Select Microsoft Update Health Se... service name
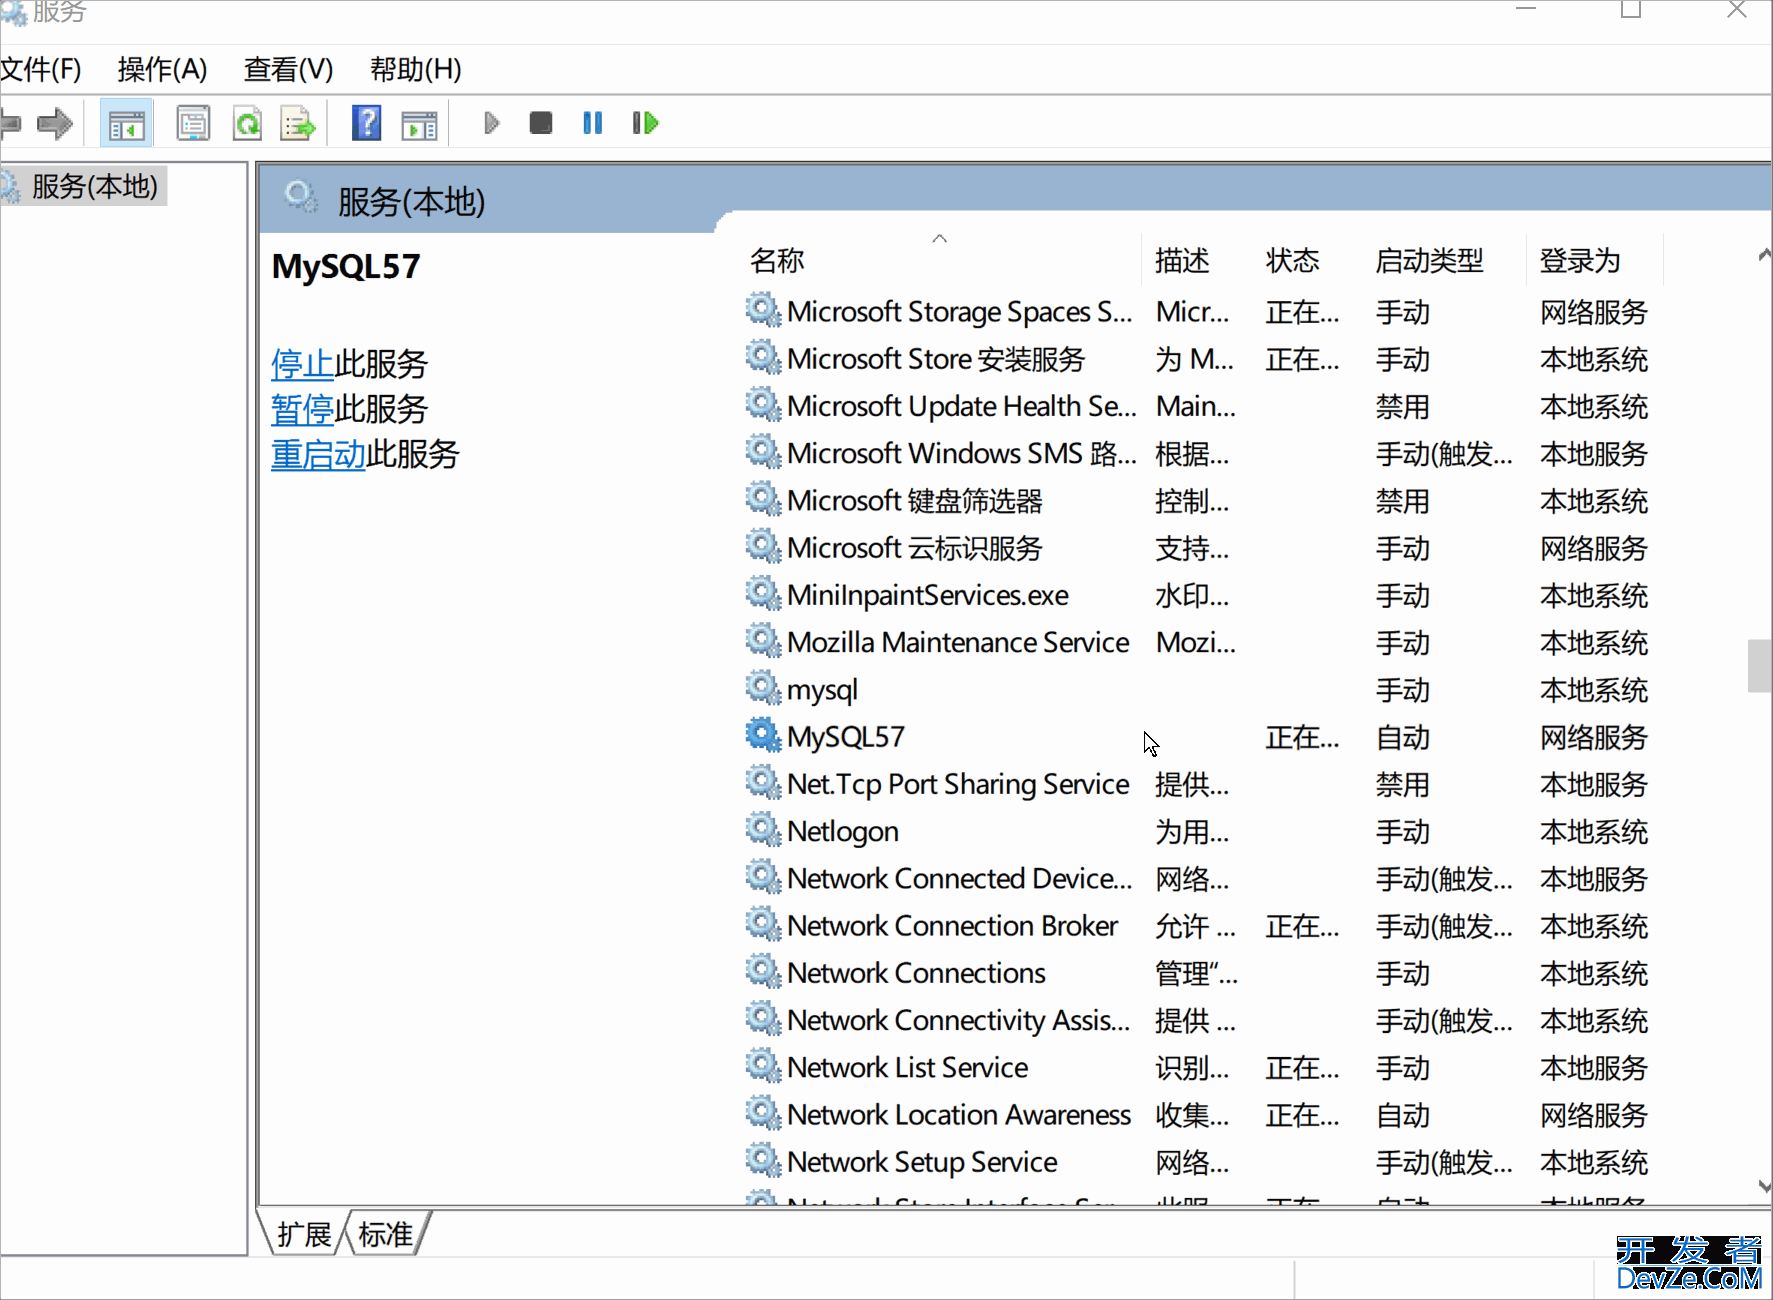 tap(961, 406)
